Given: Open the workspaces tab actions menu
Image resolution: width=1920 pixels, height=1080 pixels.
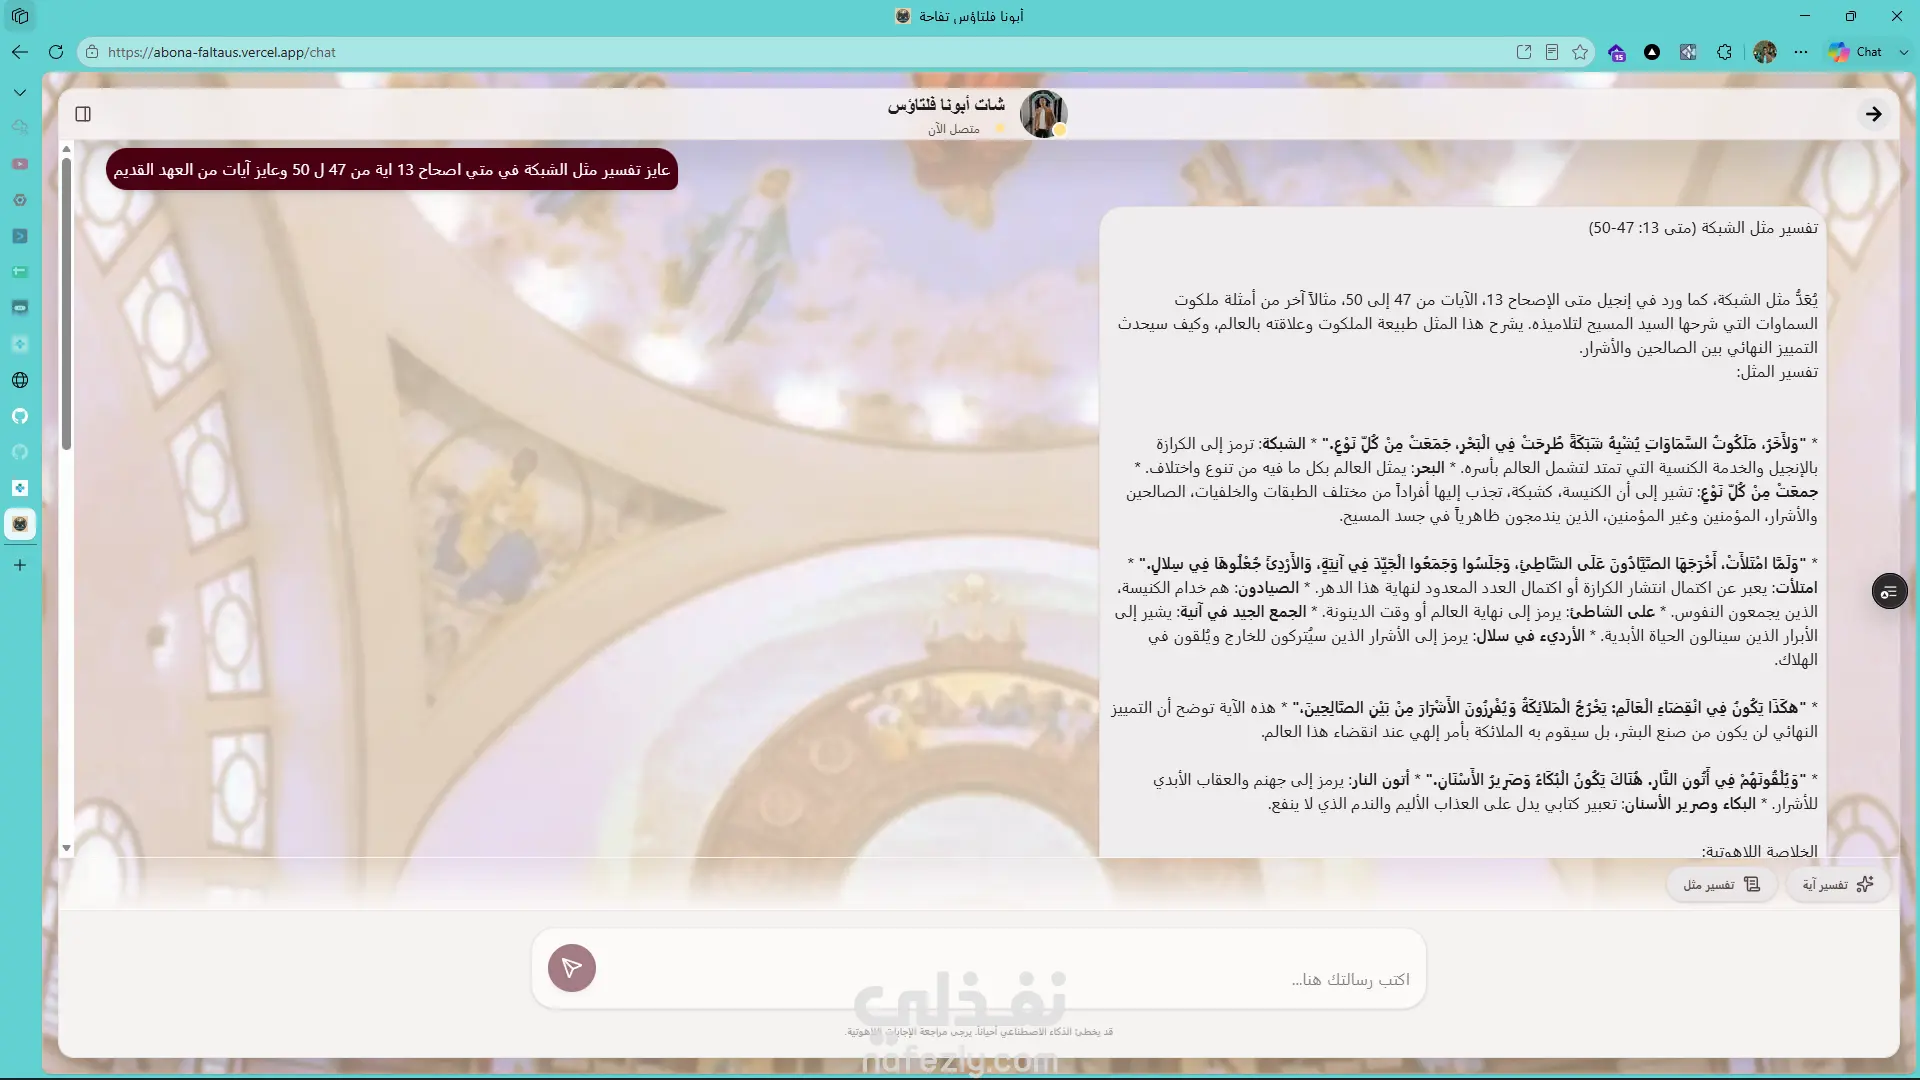Looking at the screenshot, I should coord(20,16).
